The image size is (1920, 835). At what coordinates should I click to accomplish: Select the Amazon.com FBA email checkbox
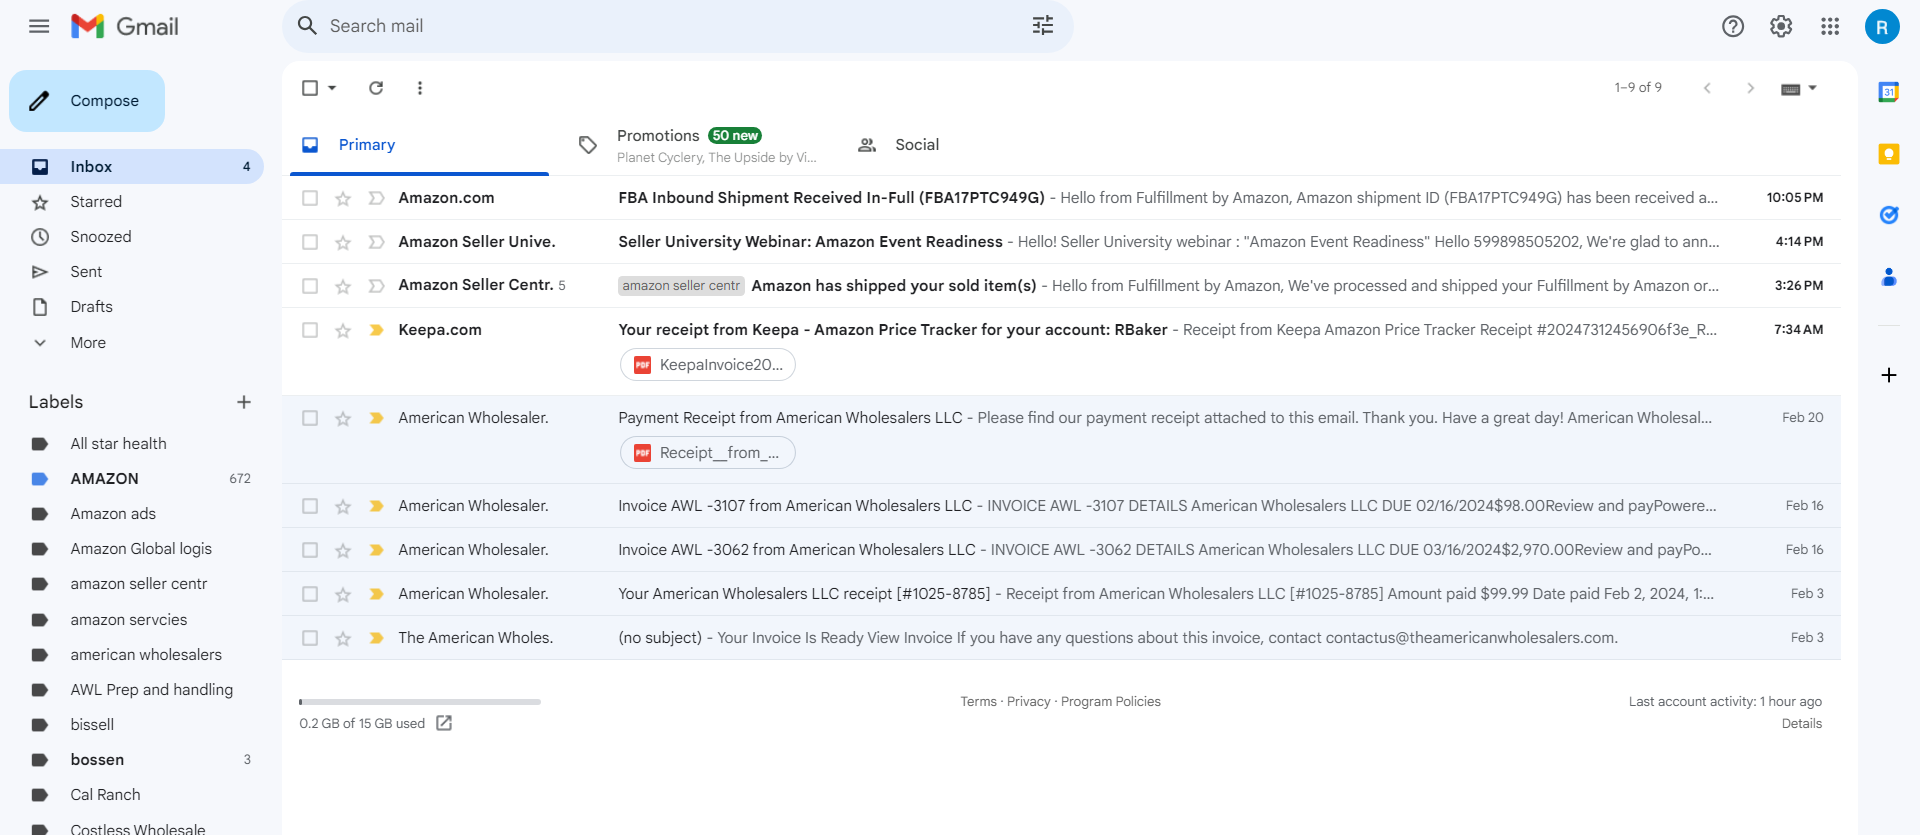(x=310, y=198)
